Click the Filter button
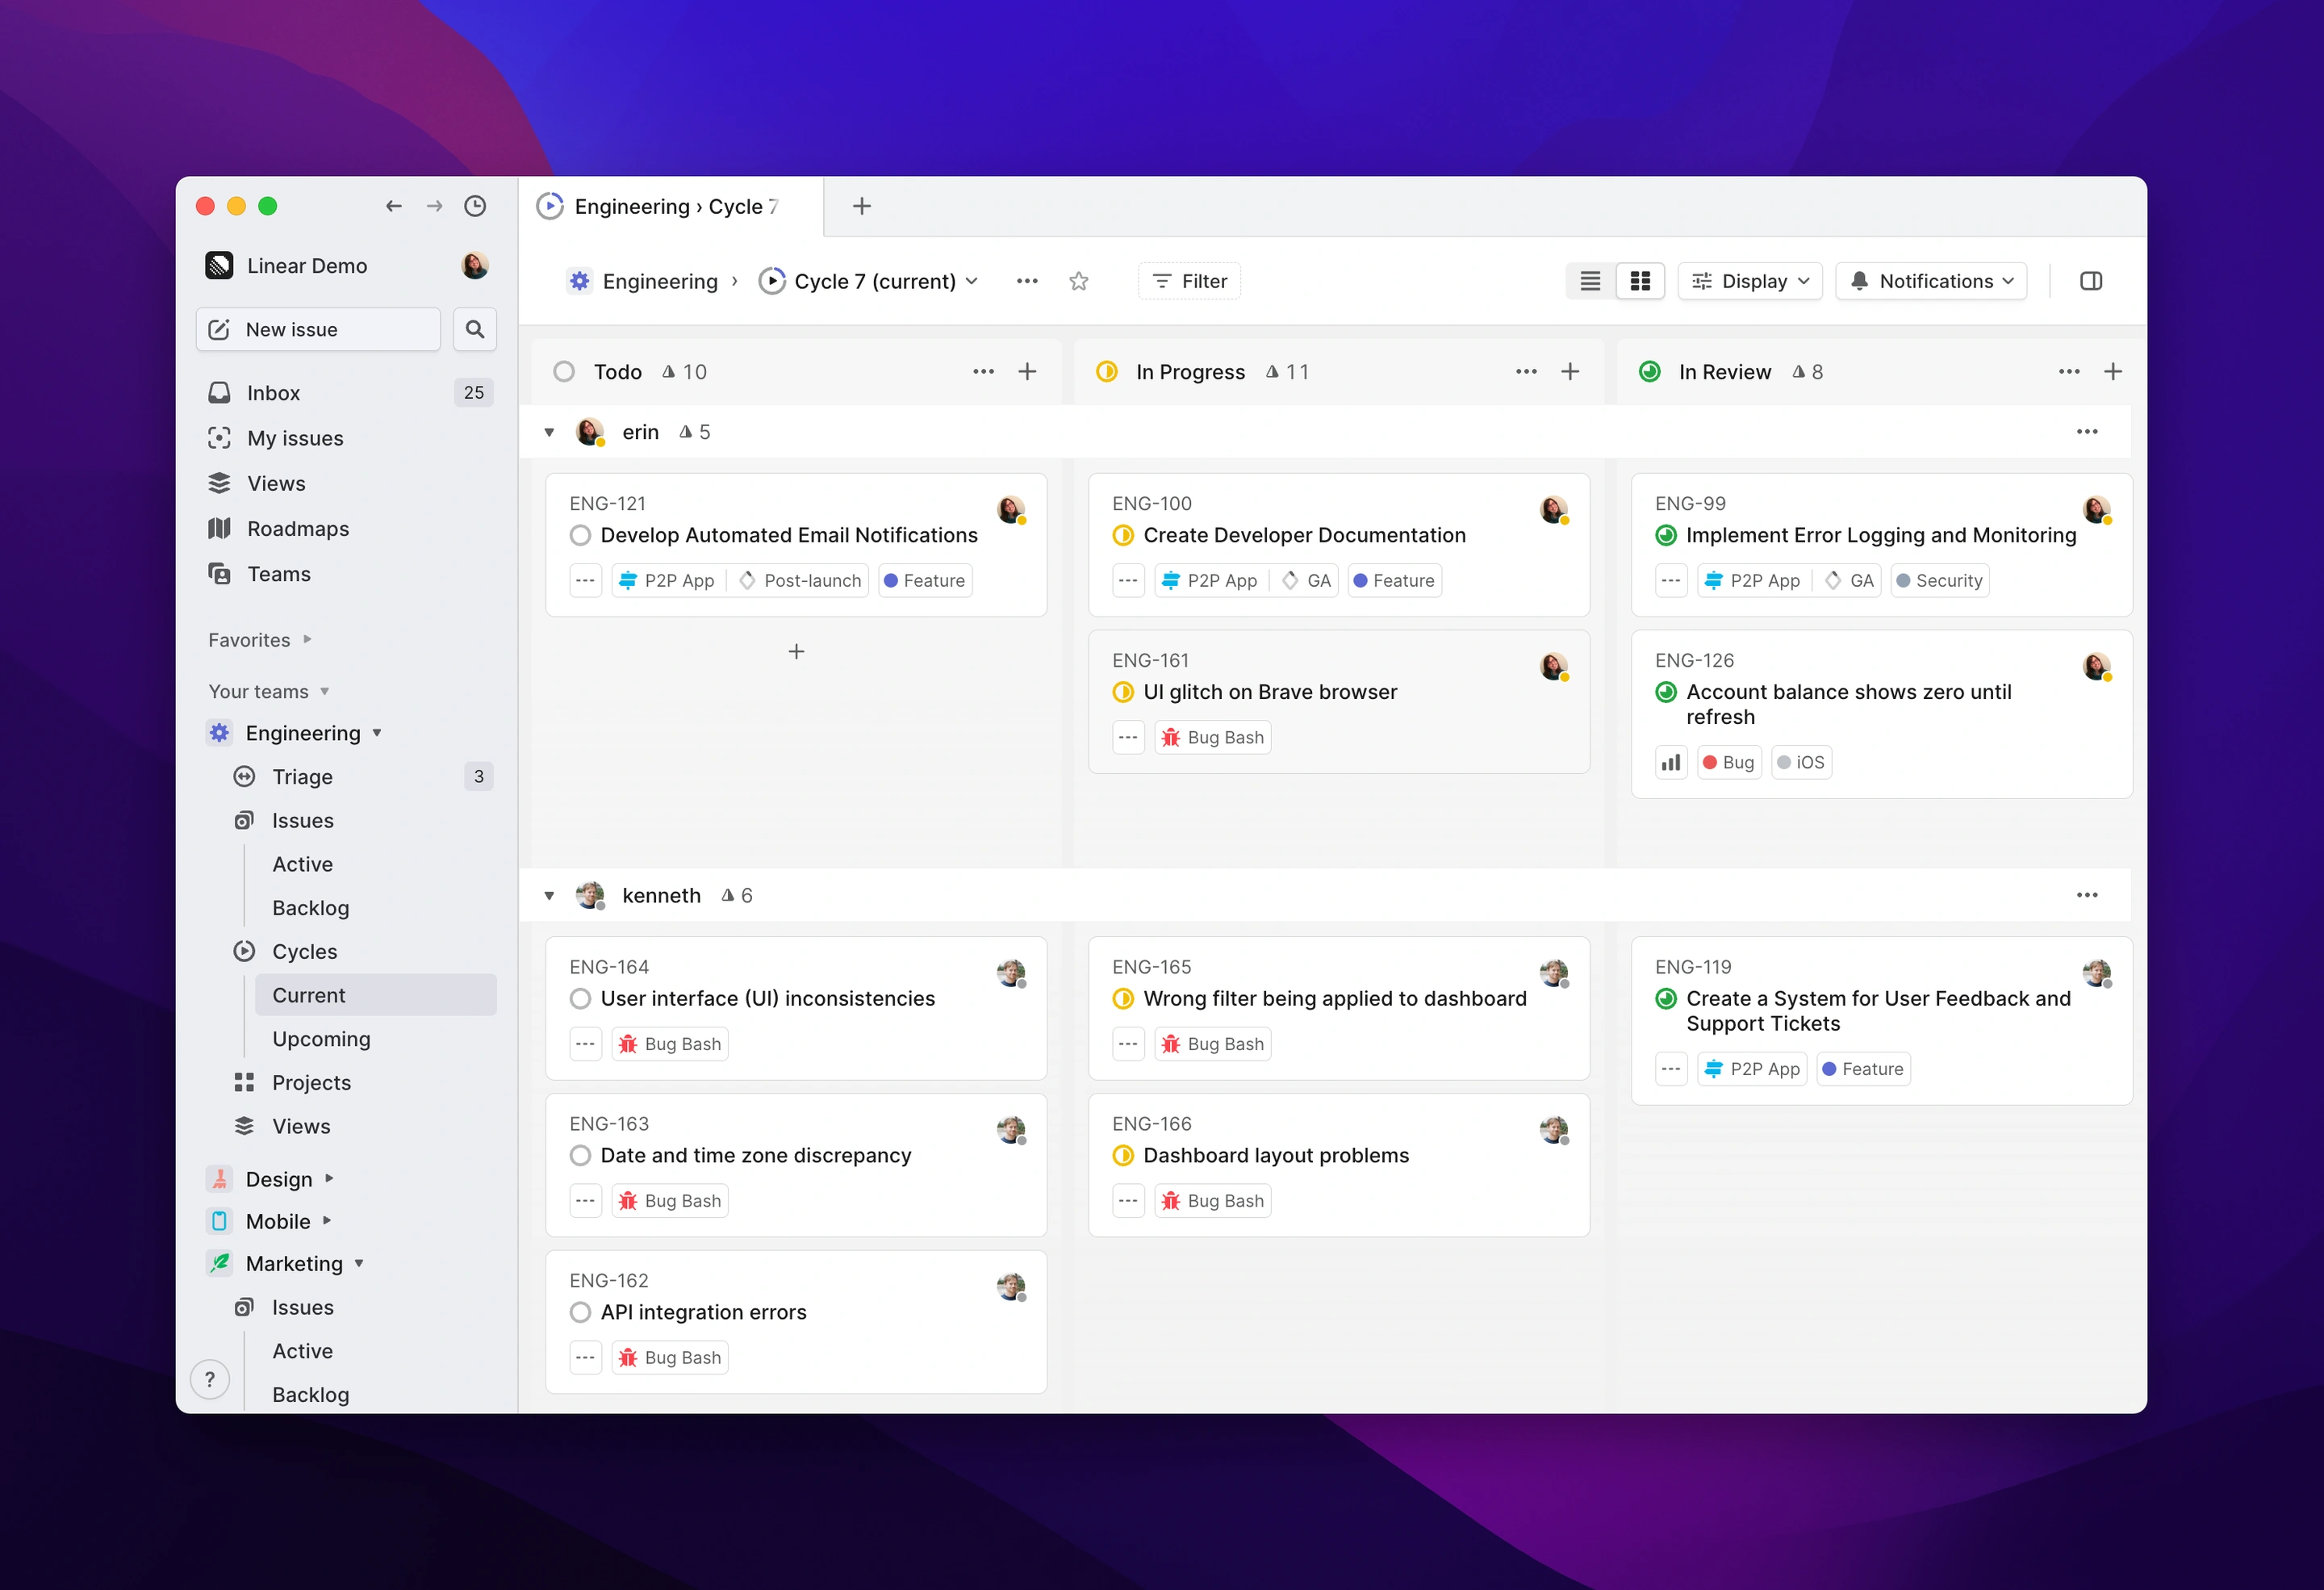The height and width of the screenshot is (1590, 2324). pyautogui.click(x=1189, y=281)
